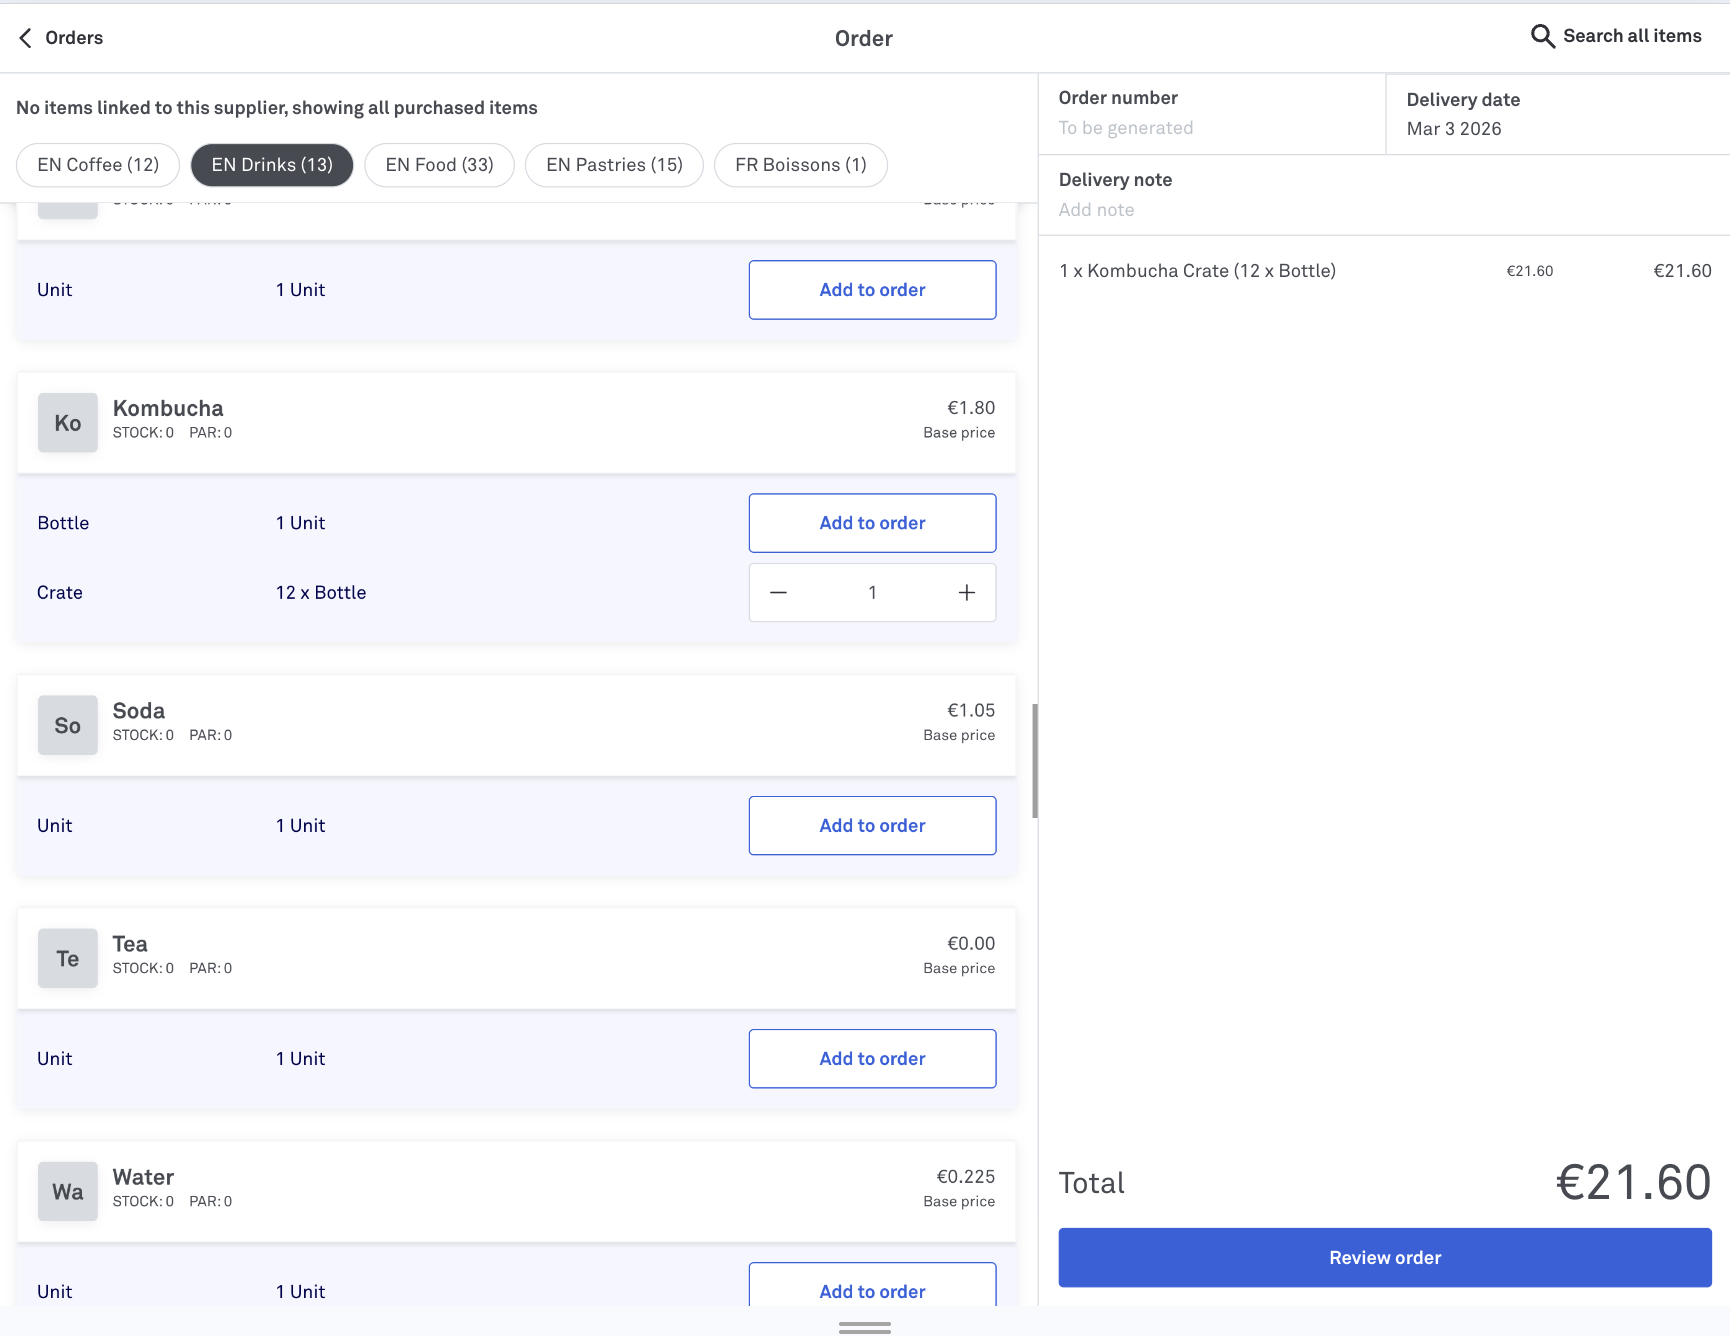Click the Kombucha 'Ko' item thumbnail
Image resolution: width=1730 pixels, height=1336 pixels.
click(68, 423)
